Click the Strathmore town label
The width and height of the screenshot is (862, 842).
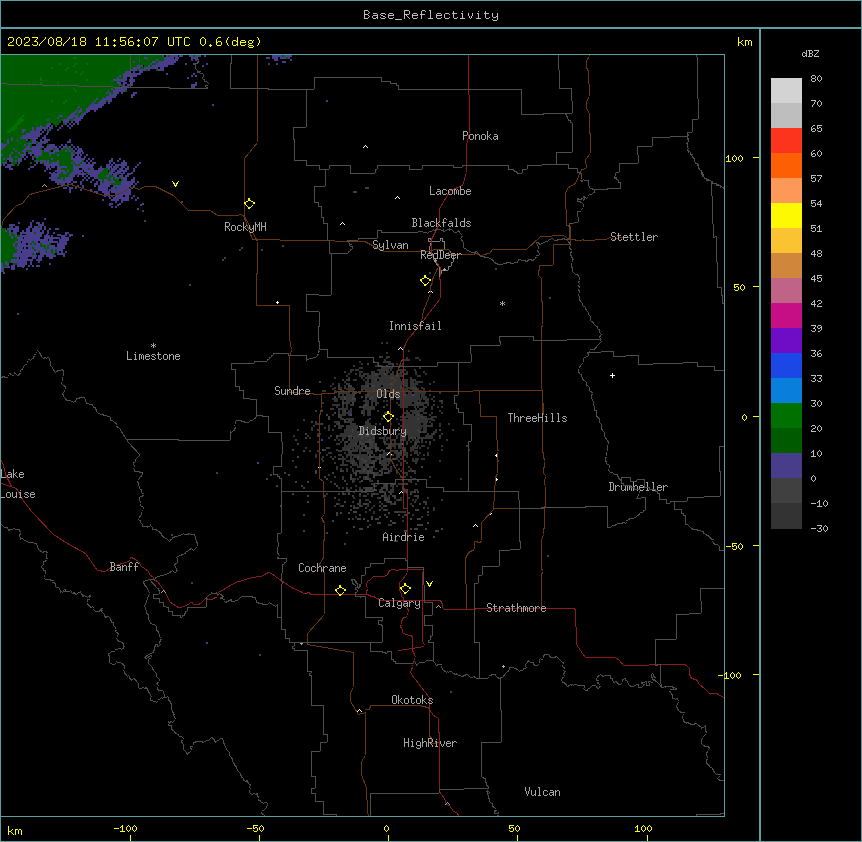[x=516, y=608]
